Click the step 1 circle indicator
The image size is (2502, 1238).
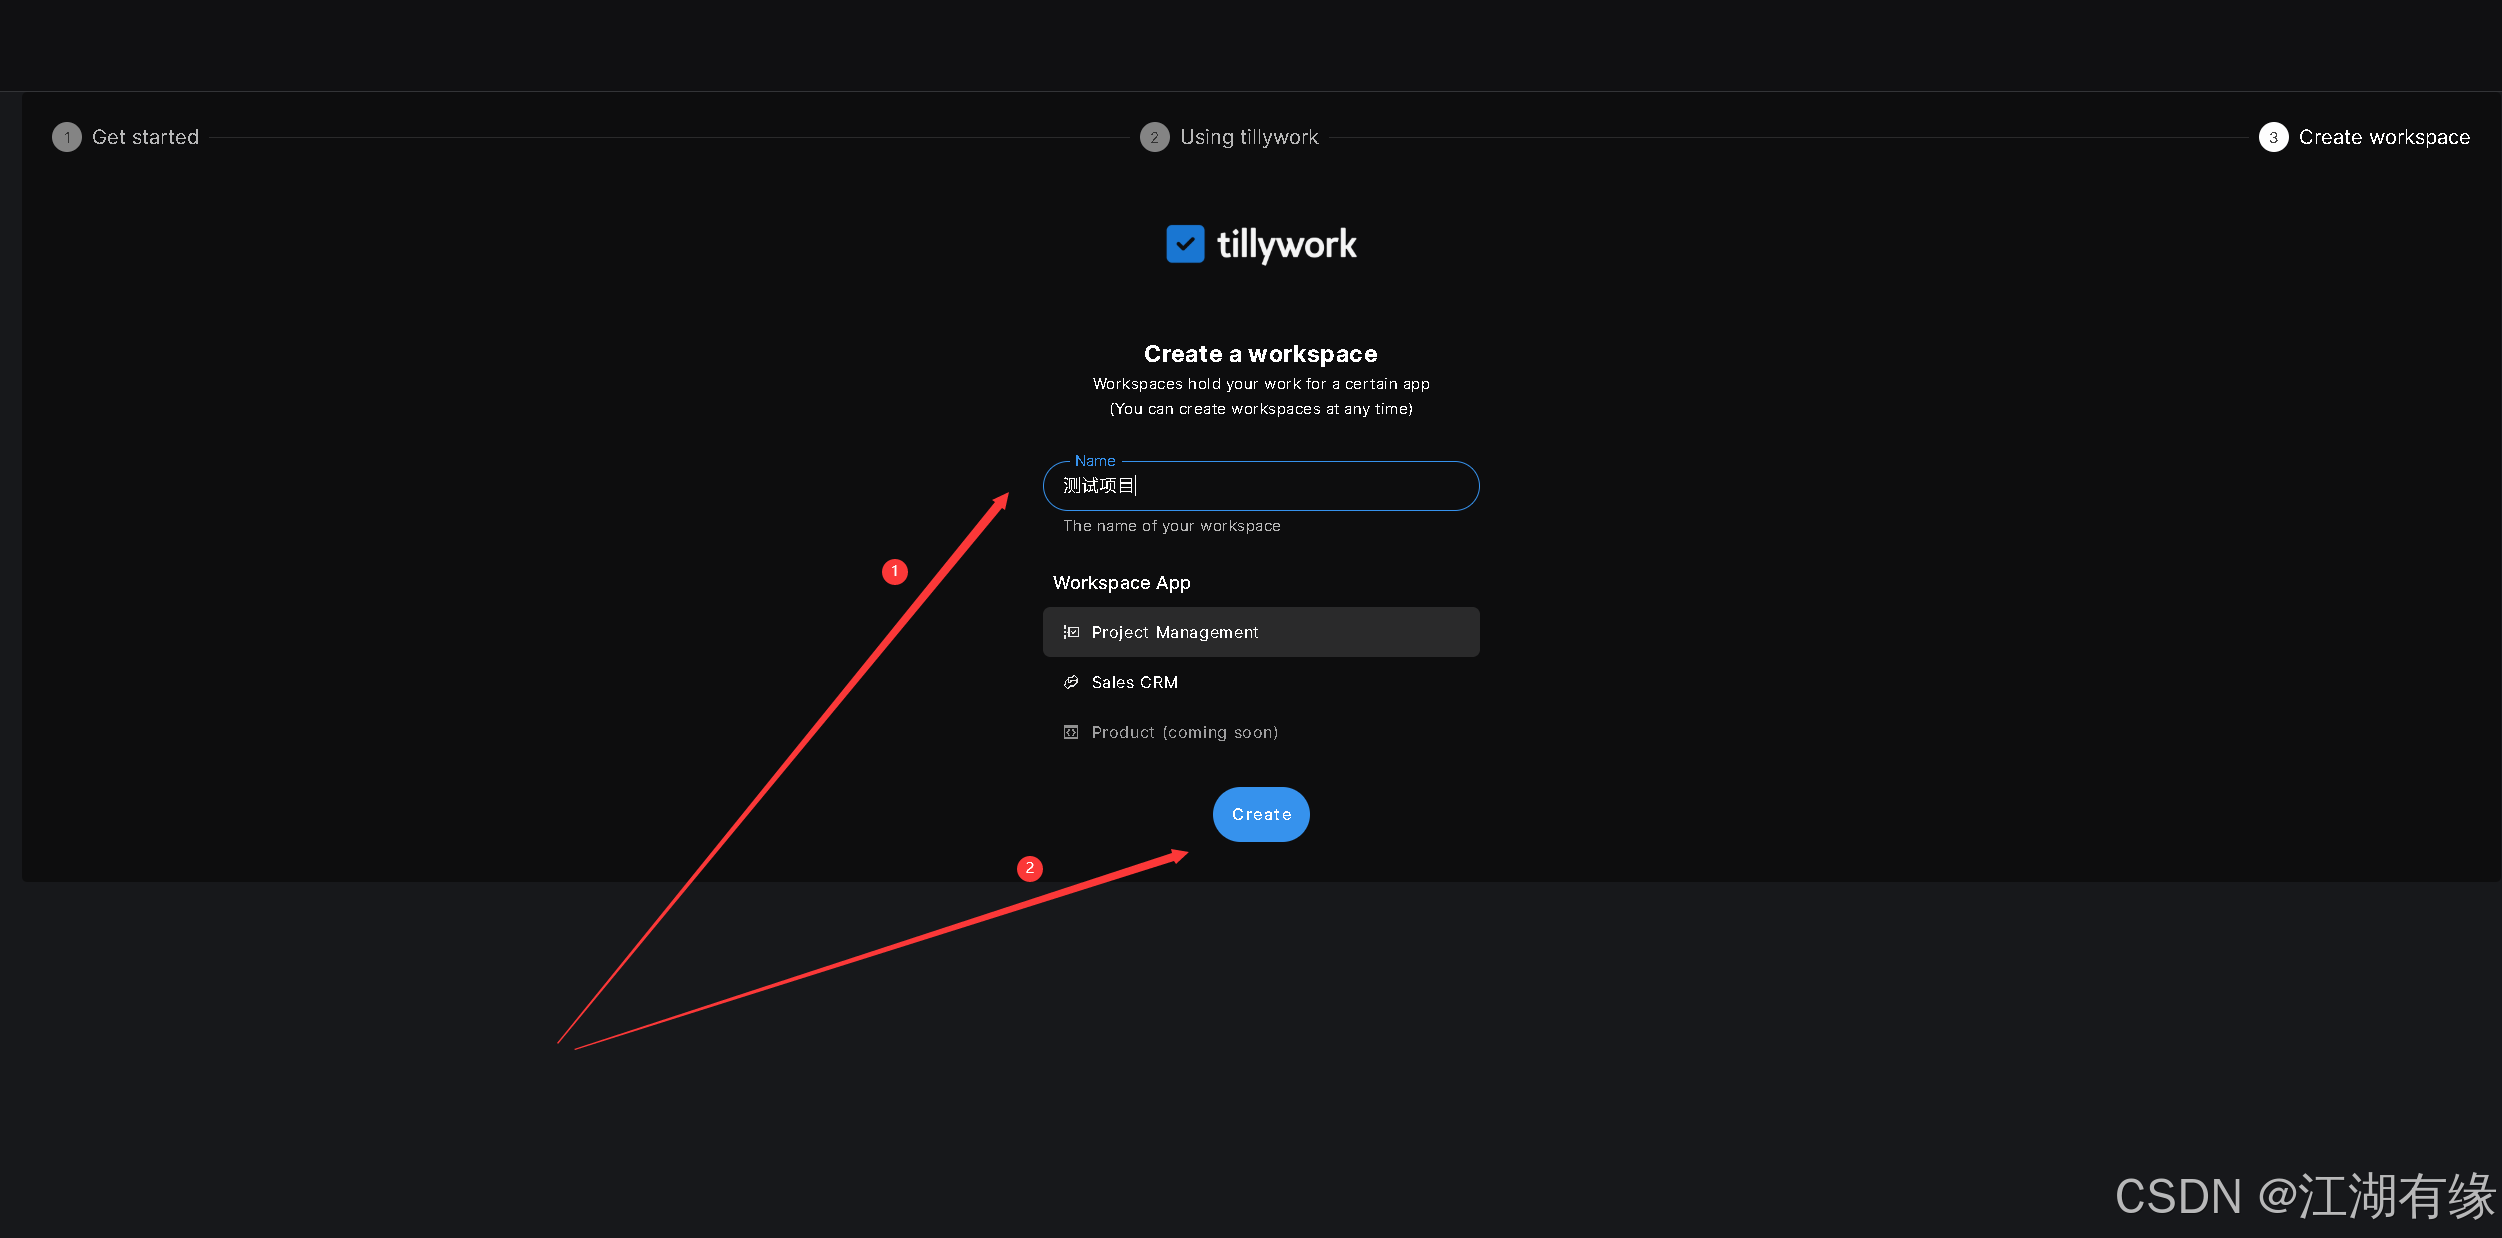tap(66, 136)
